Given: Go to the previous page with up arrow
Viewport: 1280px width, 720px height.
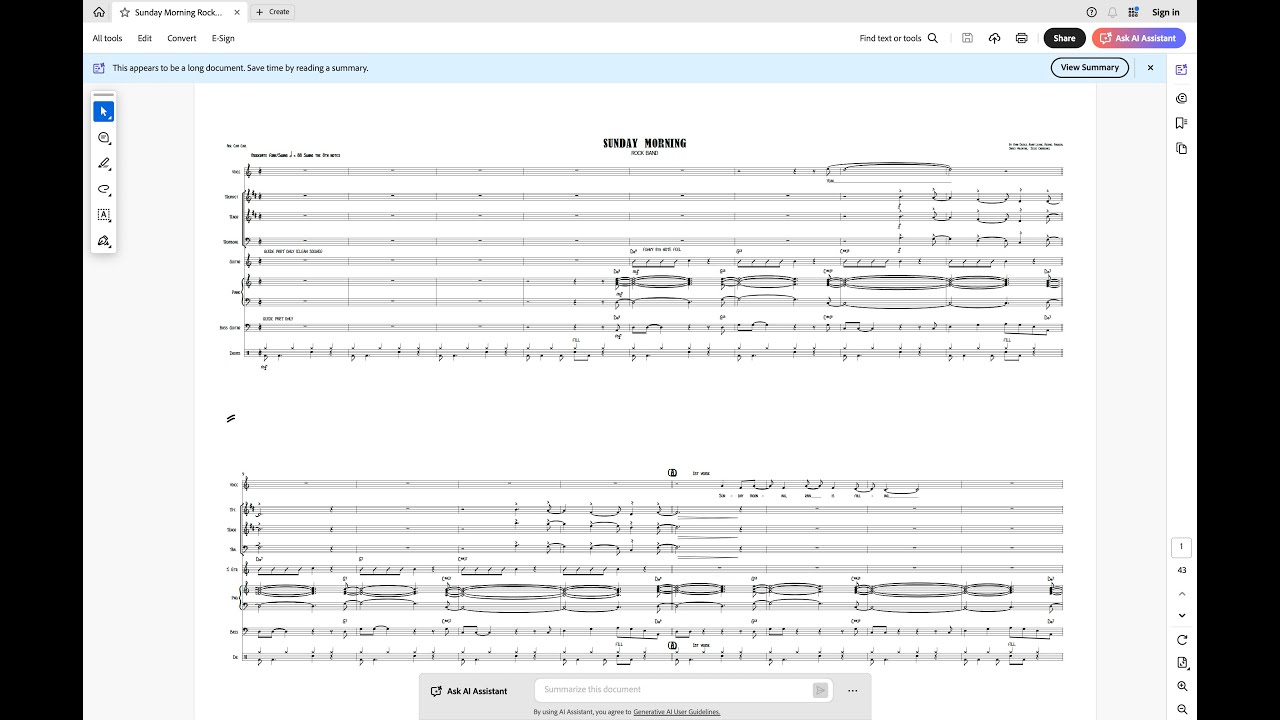Looking at the screenshot, I should (1182, 594).
